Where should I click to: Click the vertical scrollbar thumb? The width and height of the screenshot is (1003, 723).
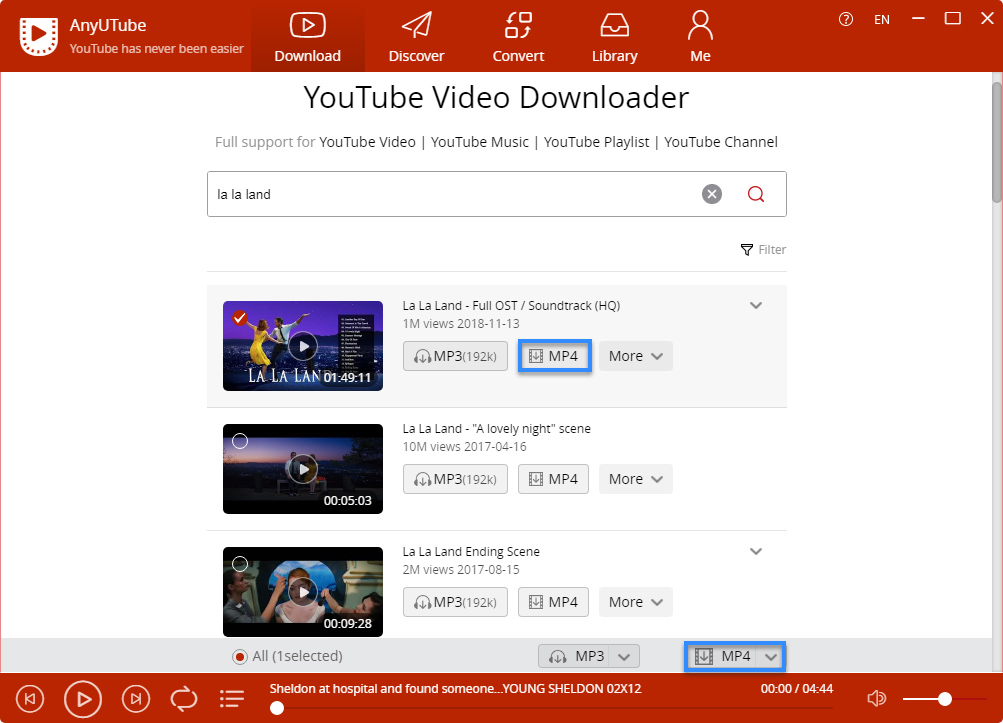point(997,142)
